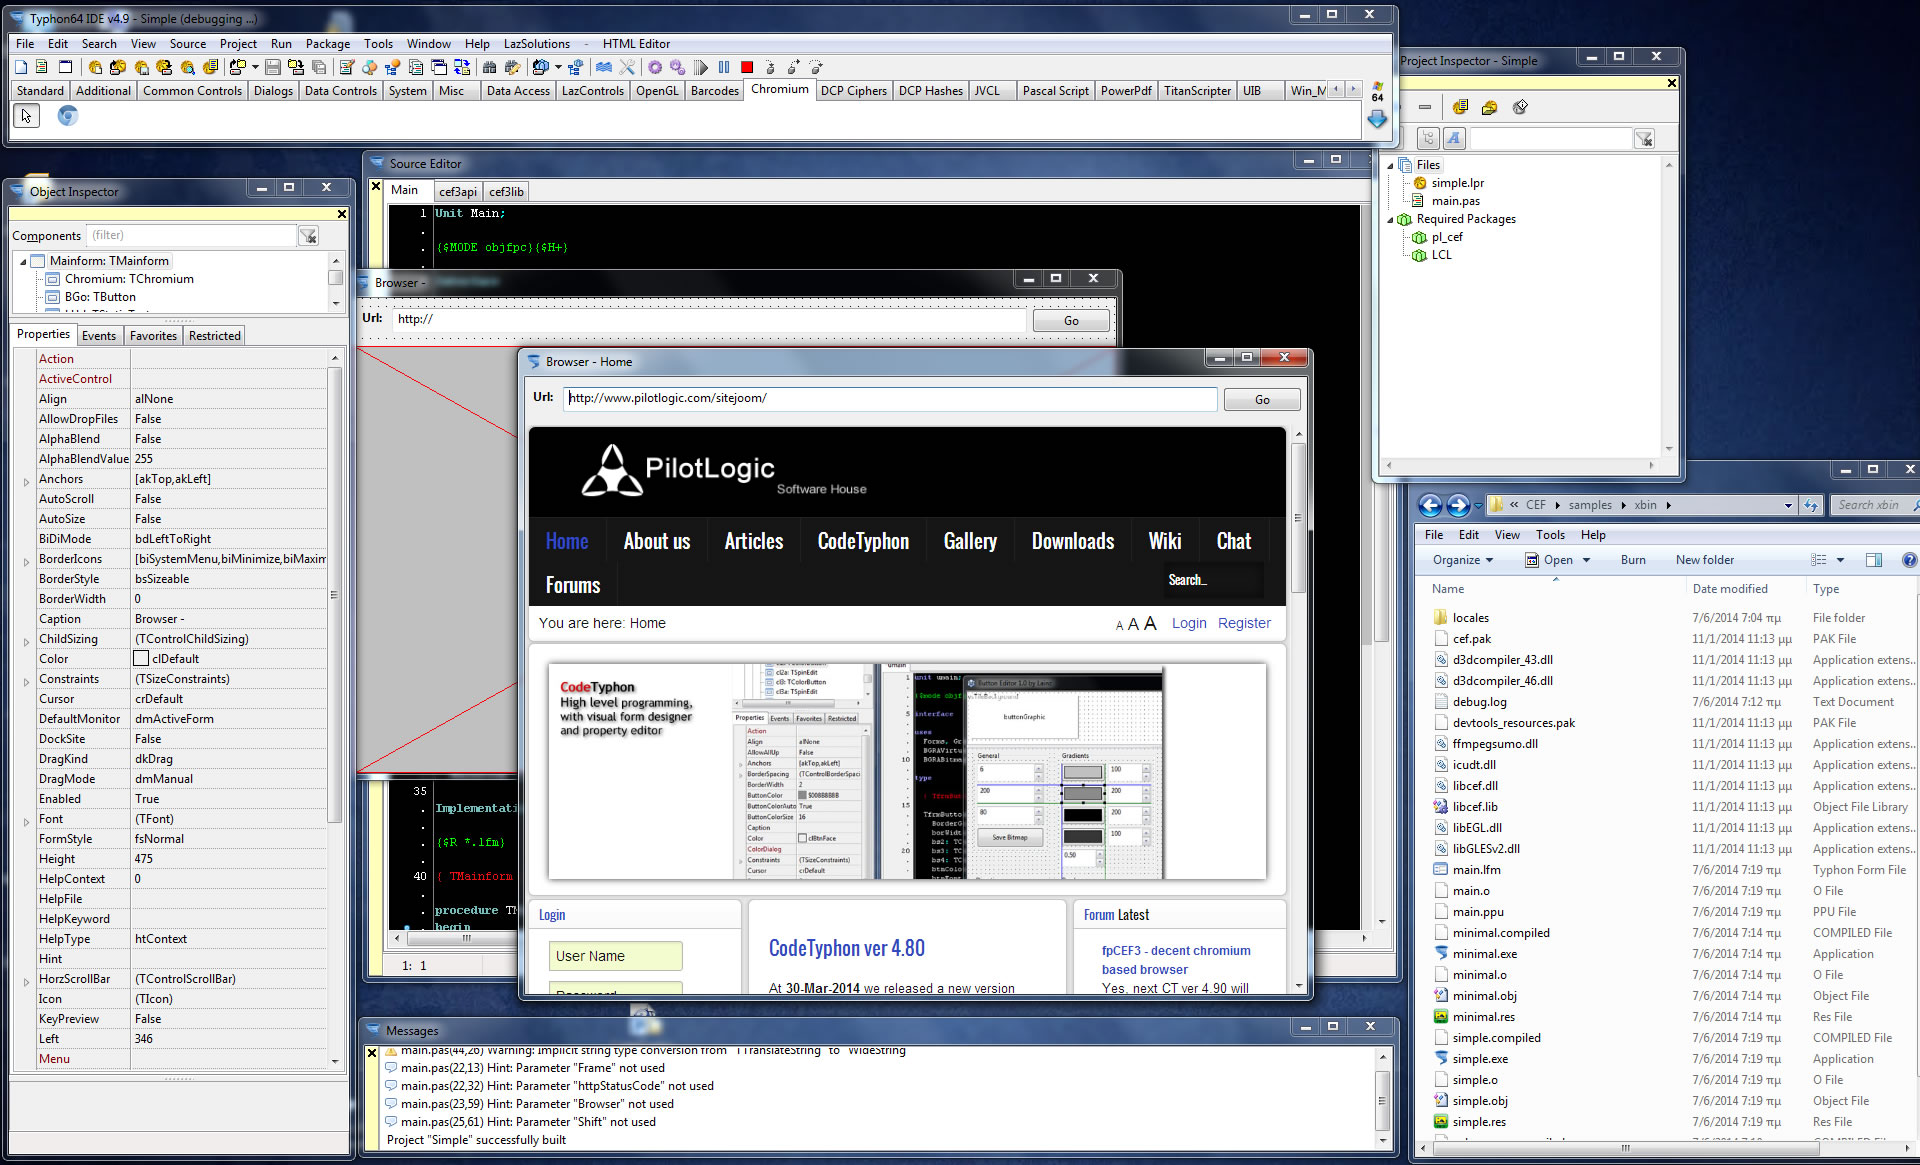Viewport: 1920px width, 1165px height.
Task: Switch to the Data Controls palette tab
Action: point(340,91)
